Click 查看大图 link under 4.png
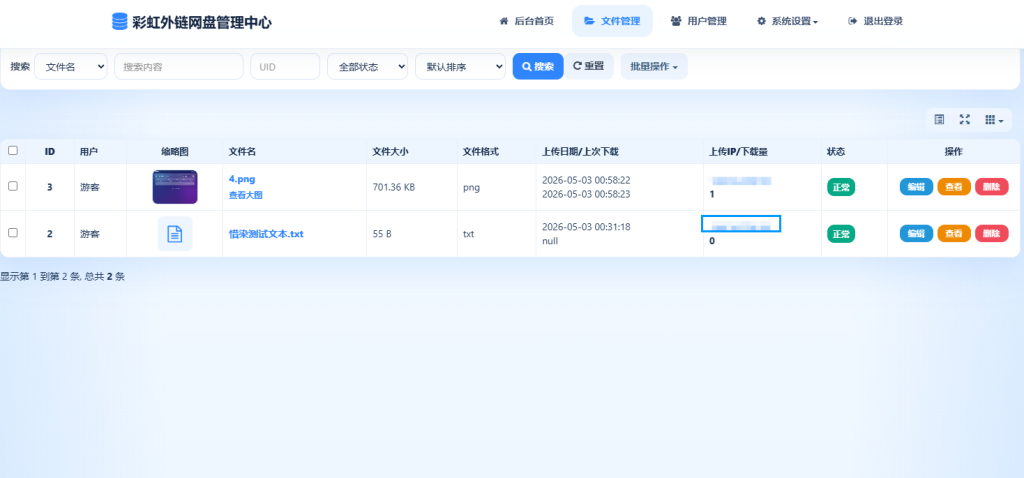The width and height of the screenshot is (1024, 478). [x=246, y=195]
